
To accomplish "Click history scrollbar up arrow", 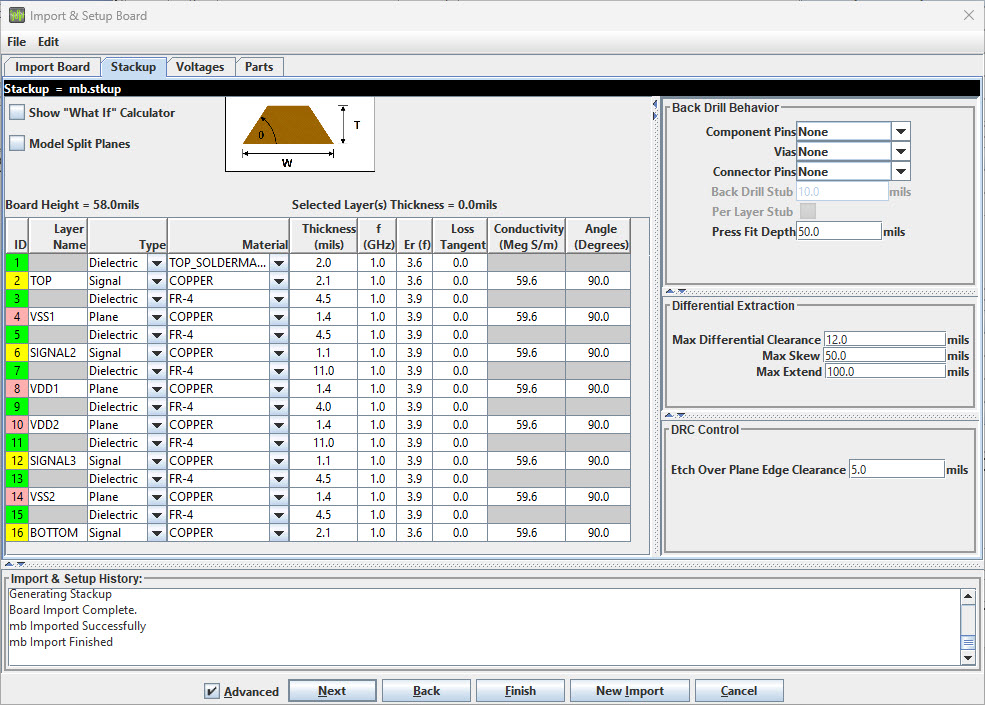I will tap(968, 597).
